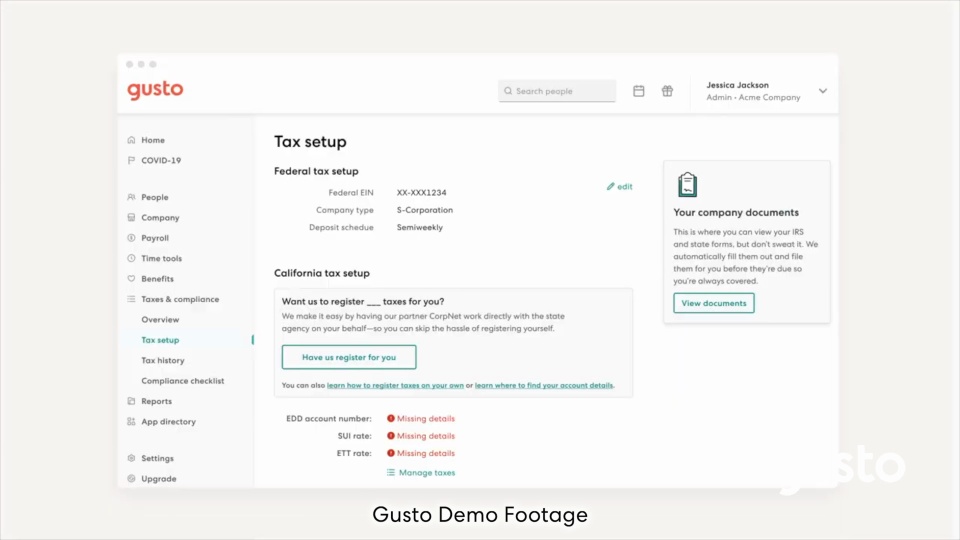Click the COVID-19 flag icon

pos(131,160)
